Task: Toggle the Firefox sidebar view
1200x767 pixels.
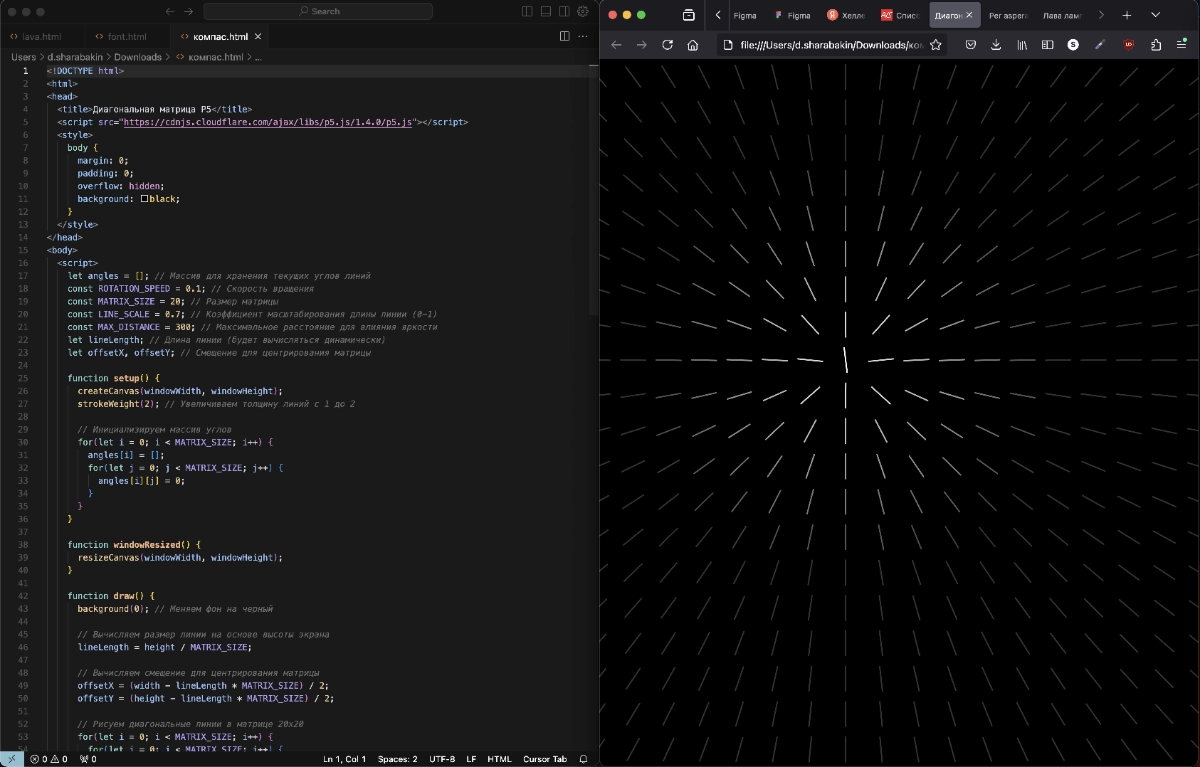Action: coord(1047,45)
